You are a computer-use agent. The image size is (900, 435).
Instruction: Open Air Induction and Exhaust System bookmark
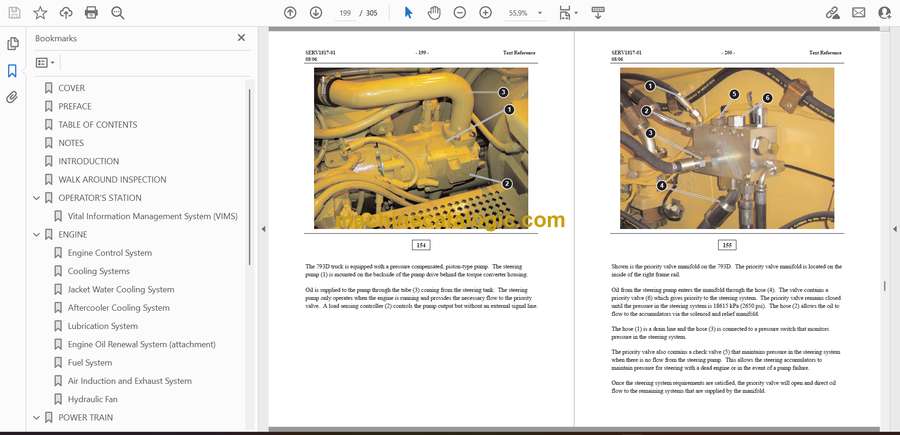pyautogui.click(x=130, y=381)
